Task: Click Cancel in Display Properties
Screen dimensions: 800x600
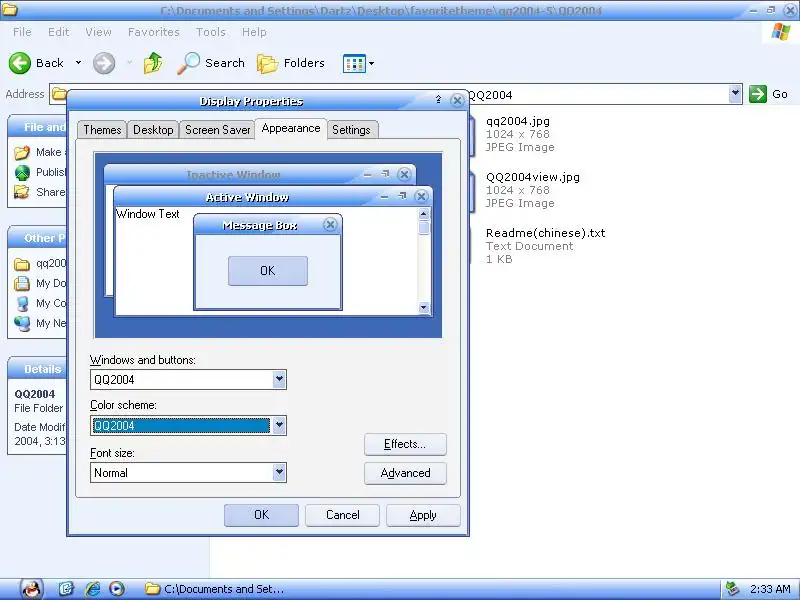Action: [x=342, y=515]
